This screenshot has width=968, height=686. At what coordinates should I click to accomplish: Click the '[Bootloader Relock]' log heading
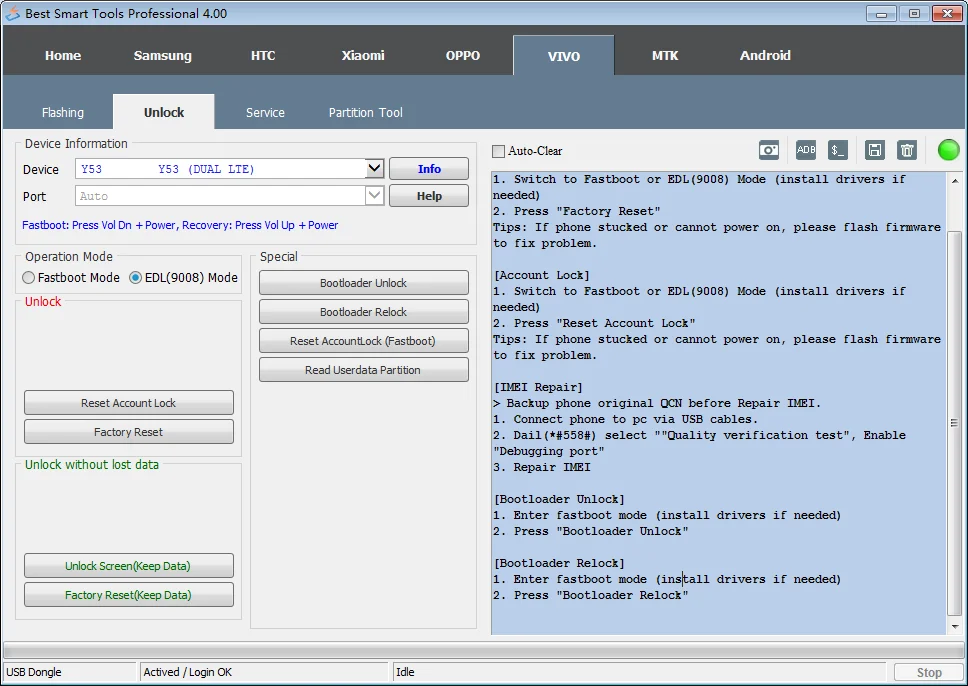pyautogui.click(x=559, y=563)
